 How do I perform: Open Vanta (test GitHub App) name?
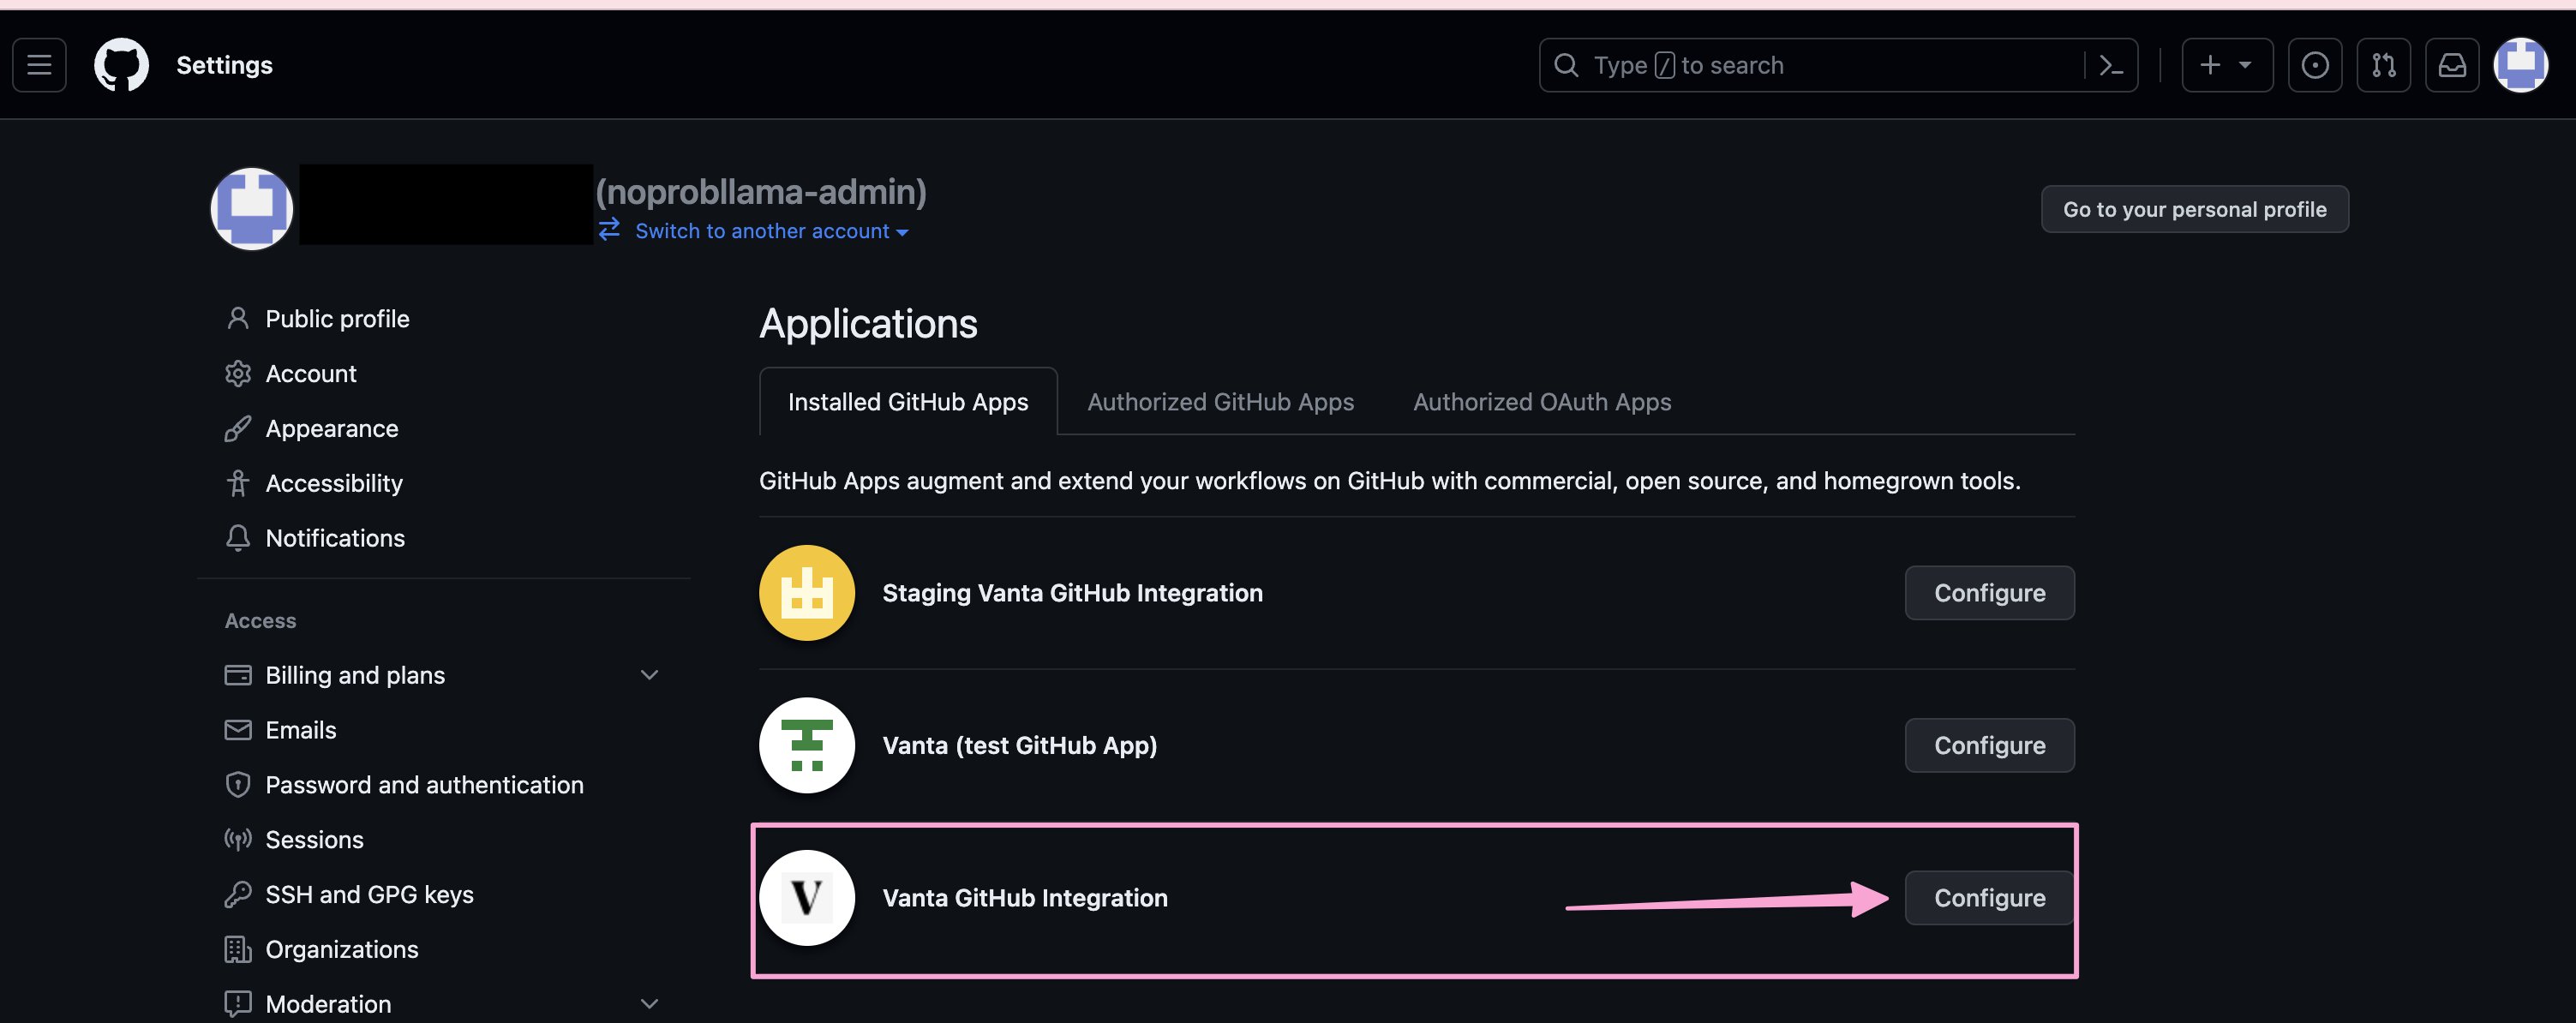click(1019, 745)
